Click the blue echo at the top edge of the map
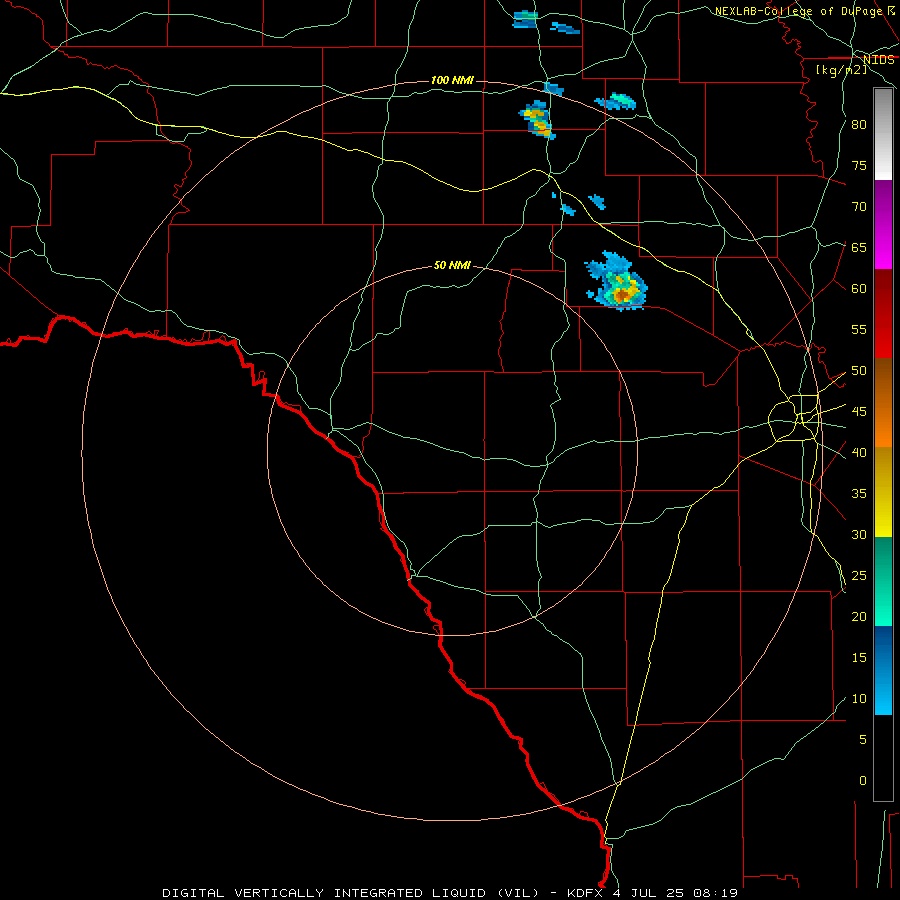The height and width of the screenshot is (900, 900). [525, 19]
